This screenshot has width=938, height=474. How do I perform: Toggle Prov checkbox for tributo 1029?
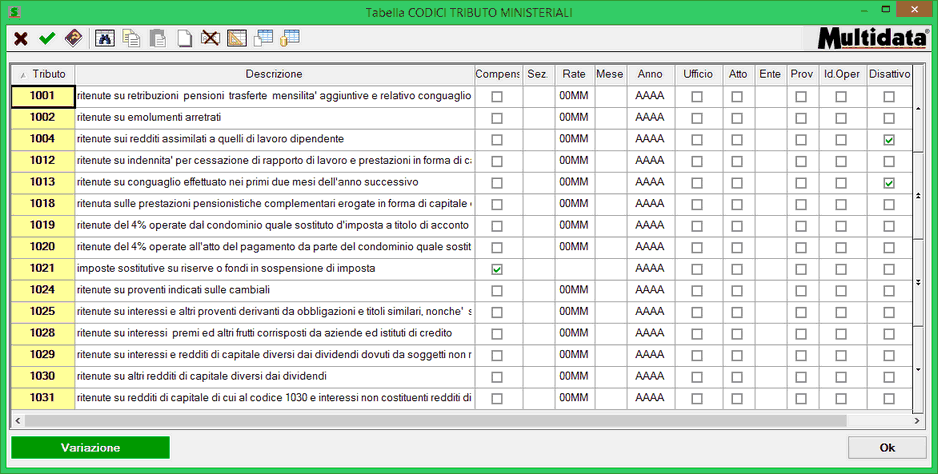coord(801,356)
